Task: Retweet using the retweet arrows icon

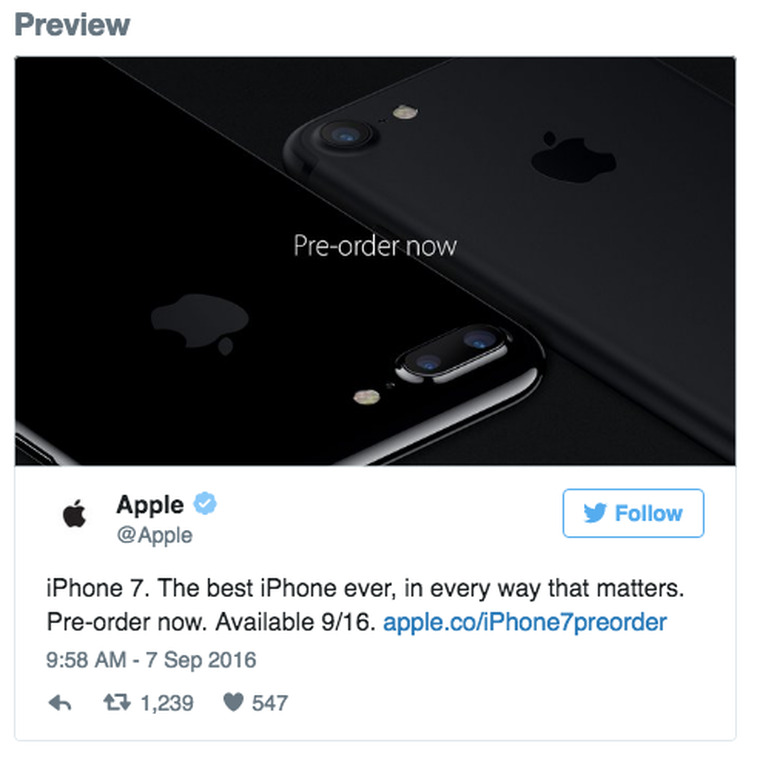Action: 117,702
